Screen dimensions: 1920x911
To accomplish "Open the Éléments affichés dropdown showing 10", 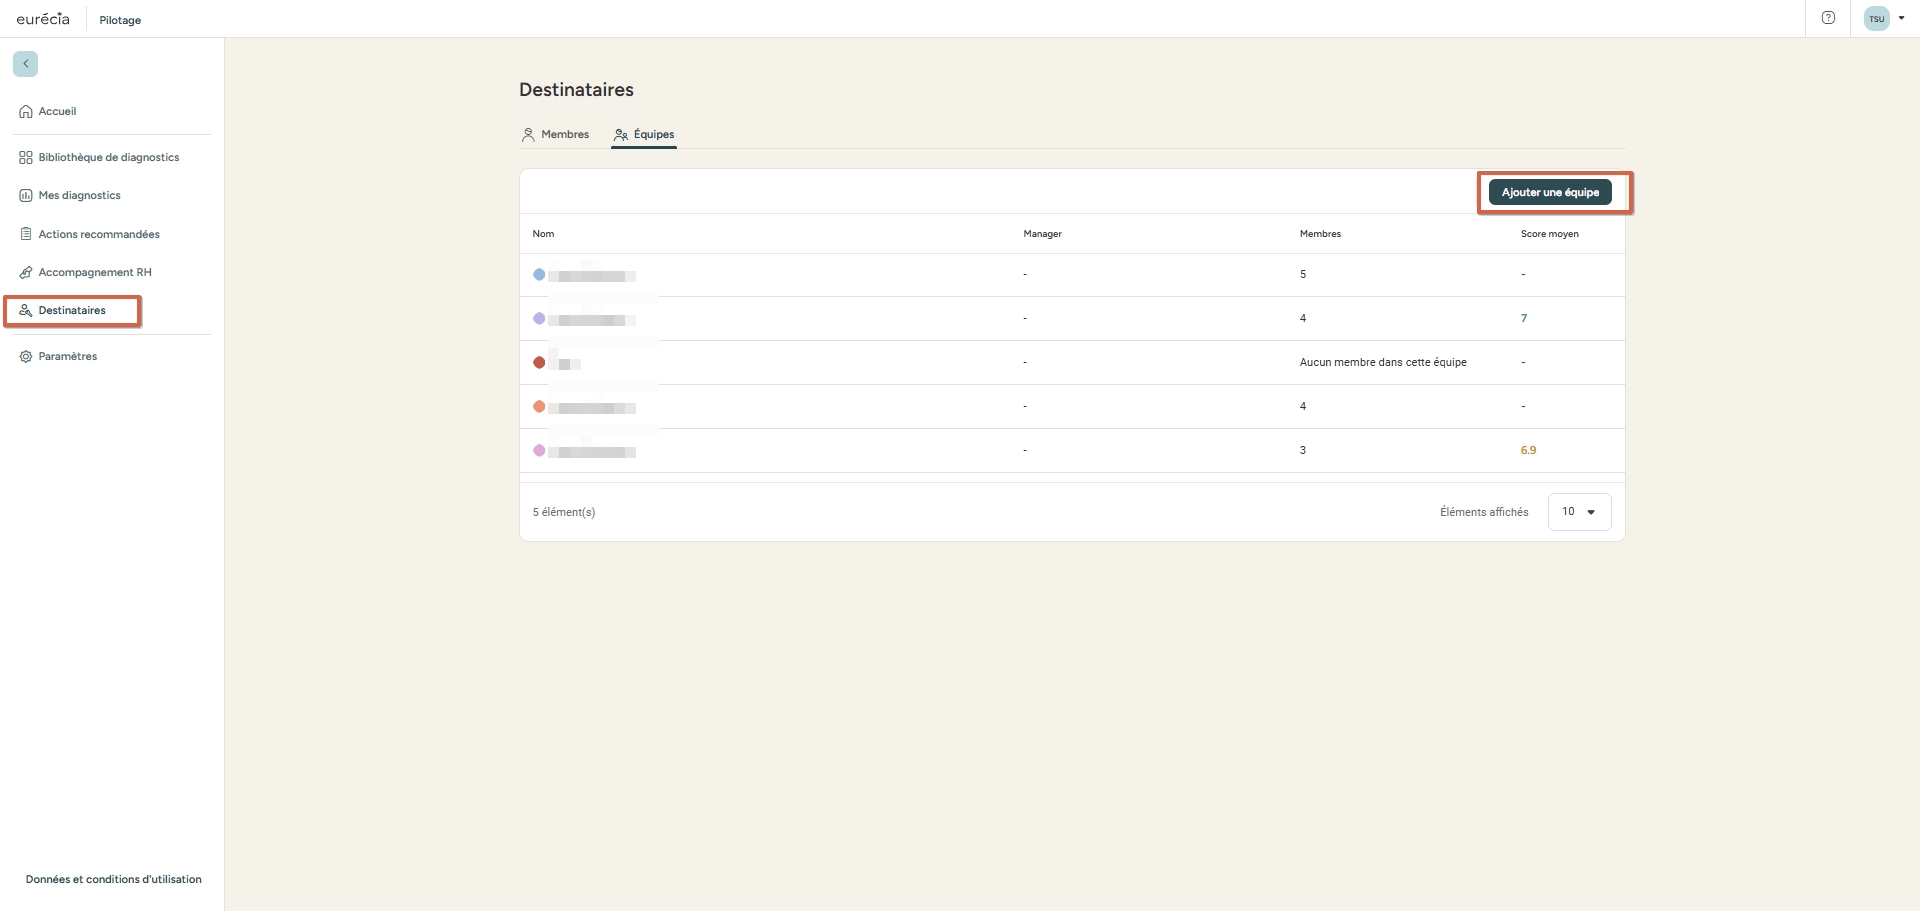I will pos(1578,512).
